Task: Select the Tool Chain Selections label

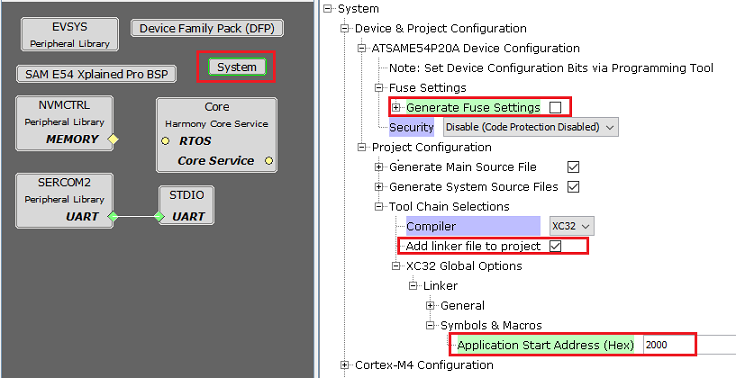Action: pyautogui.click(x=449, y=207)
